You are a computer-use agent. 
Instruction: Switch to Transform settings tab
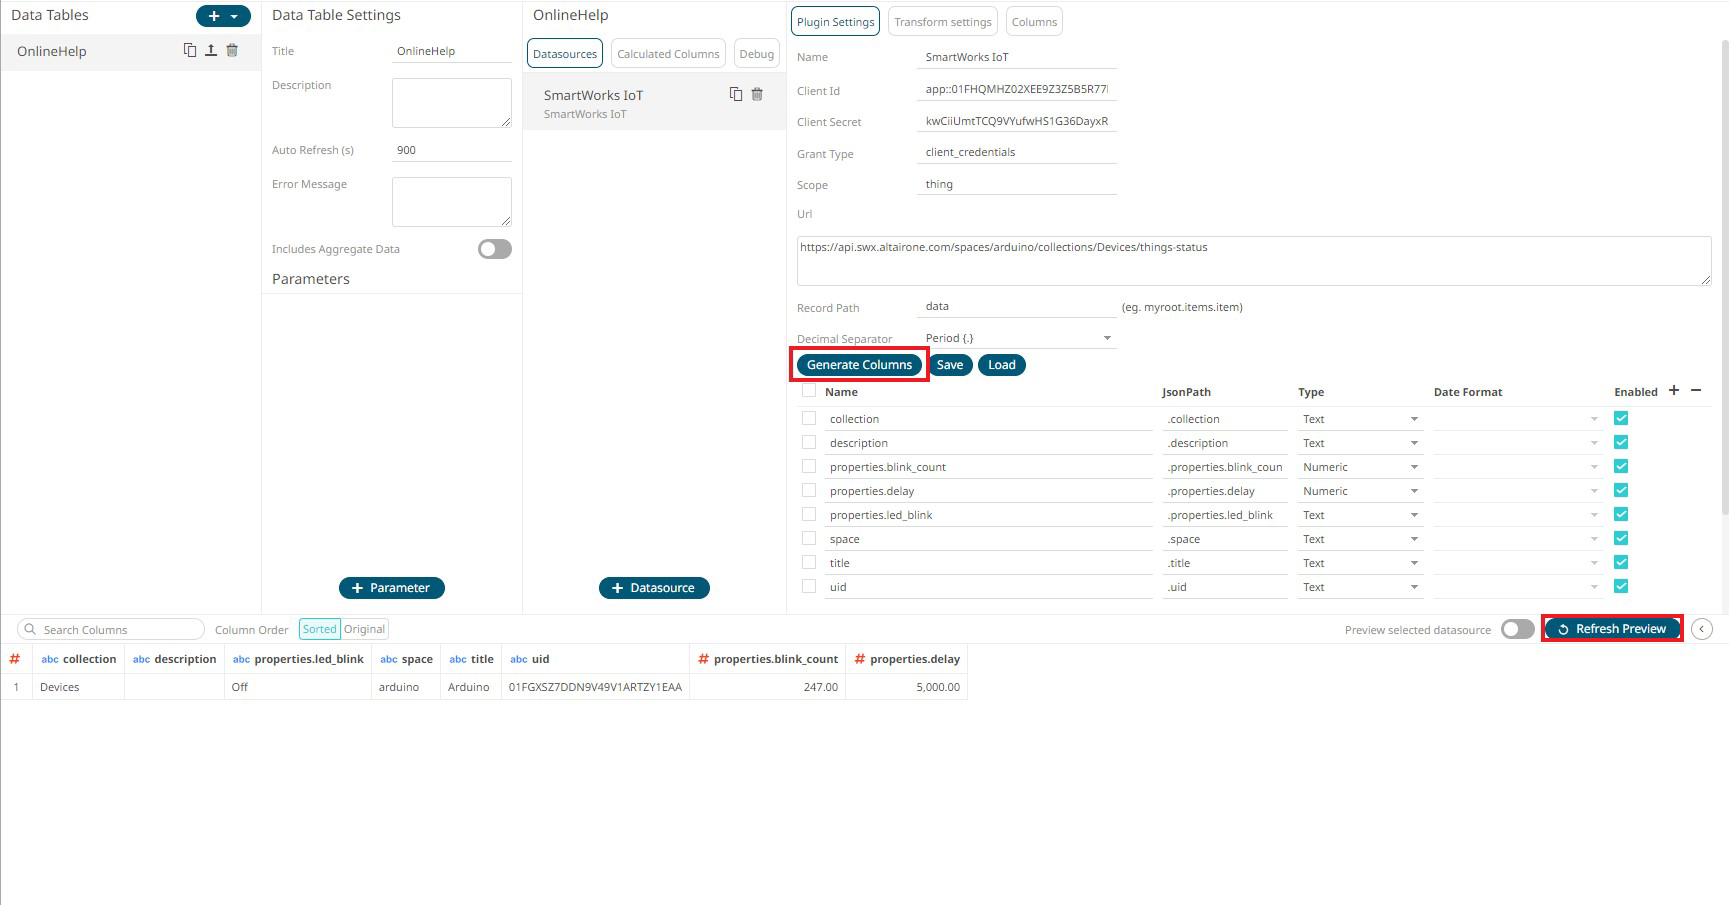pyautogui.click(x=943, y=22)
